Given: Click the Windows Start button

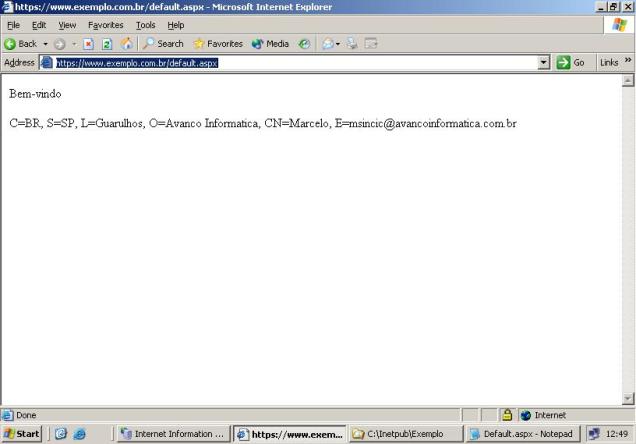Looking at the screenshot, I should pos(22,434).
